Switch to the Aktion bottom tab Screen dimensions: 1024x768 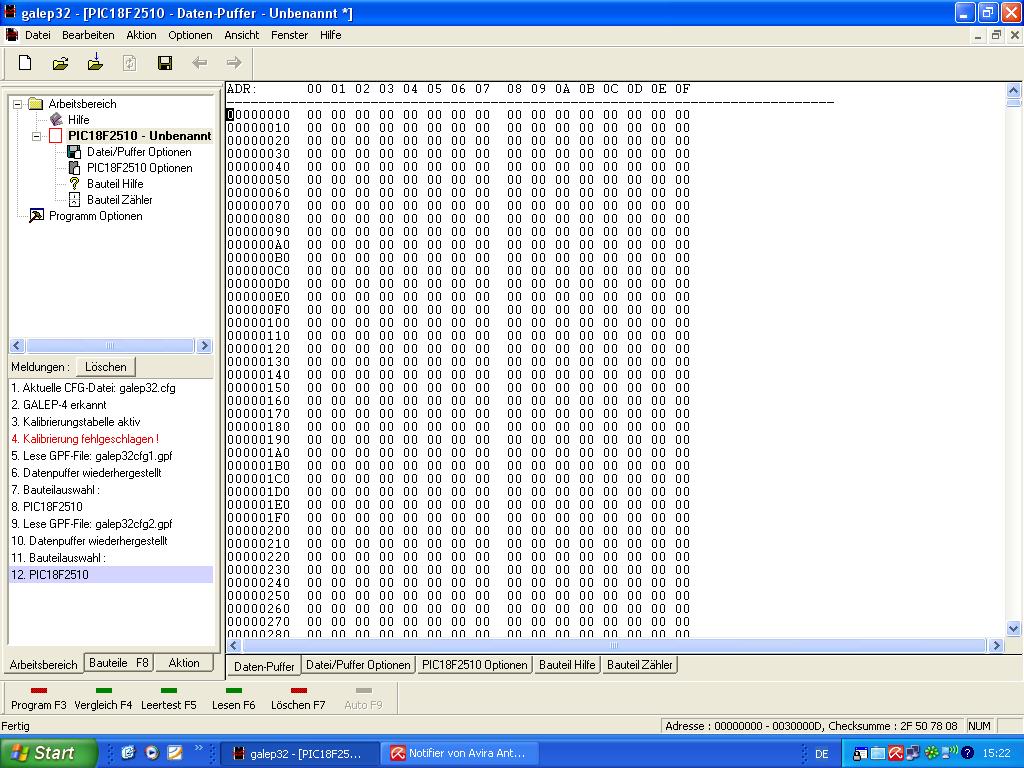[184, 663]
